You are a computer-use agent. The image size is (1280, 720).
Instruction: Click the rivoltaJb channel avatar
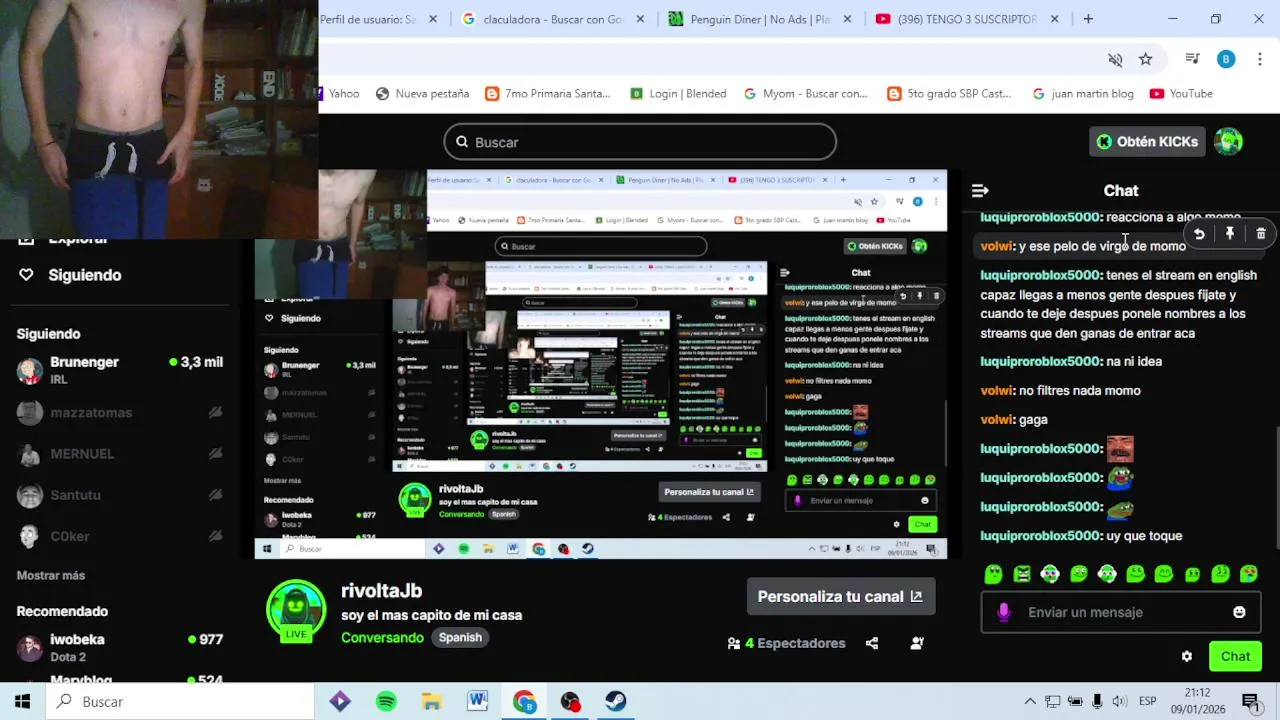[x=296, y=609]
